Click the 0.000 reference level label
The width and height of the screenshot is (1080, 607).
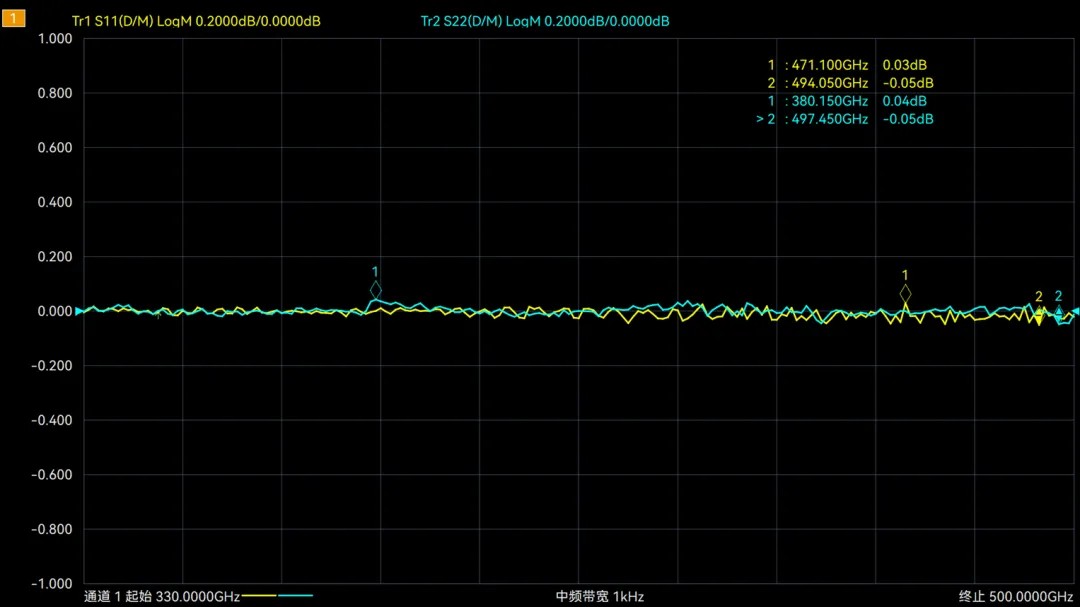(54, 311)
